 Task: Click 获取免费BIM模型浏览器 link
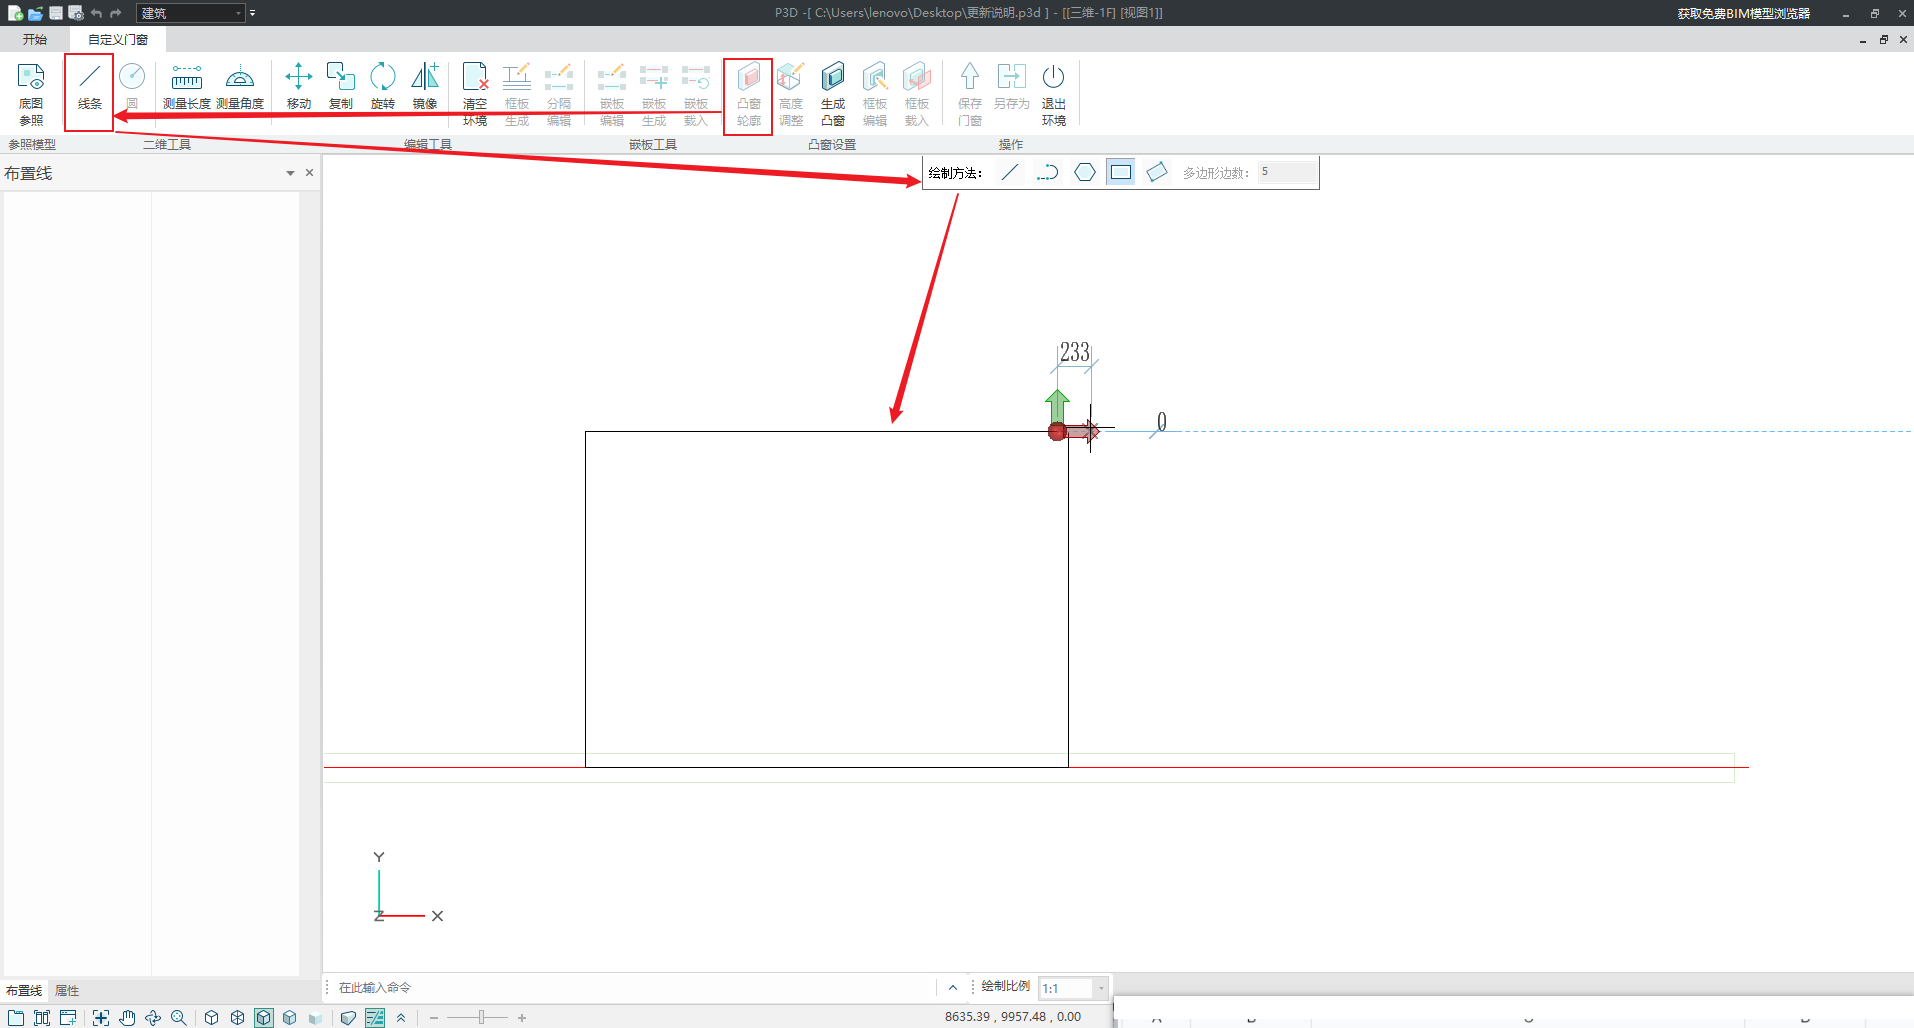[x=1744, y=13]
